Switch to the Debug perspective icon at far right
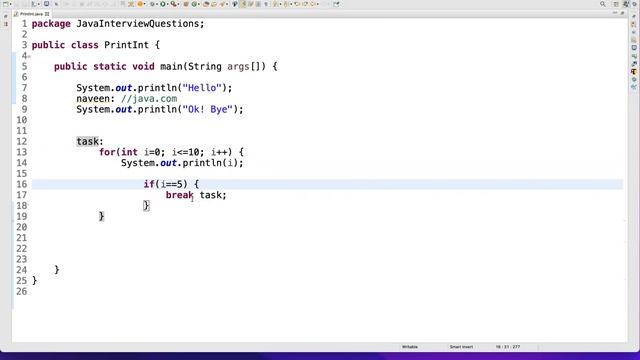 pos(635,4)
